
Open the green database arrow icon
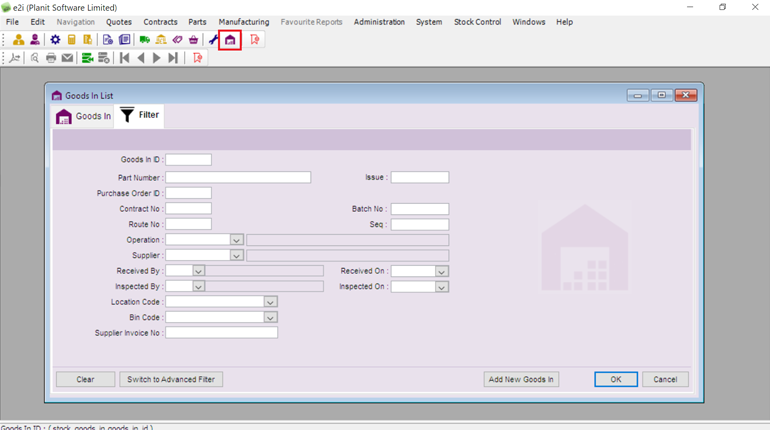point(87,58)
